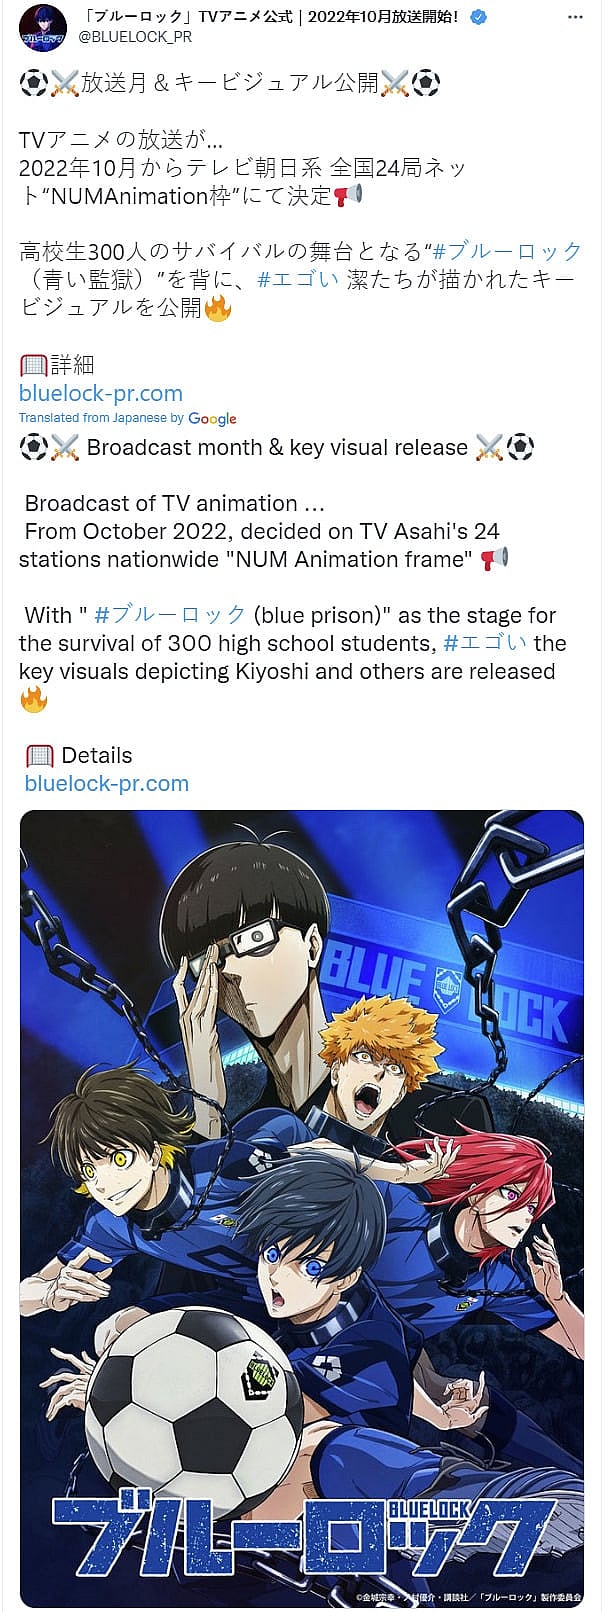Screen dimensions: 608x1612
Task: Open the bluelock-pr.com link under Details
Action: (107, 783)
